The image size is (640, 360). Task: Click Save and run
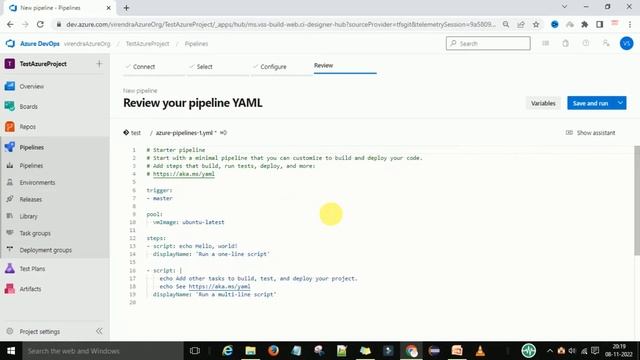click(x=591, y=103)
